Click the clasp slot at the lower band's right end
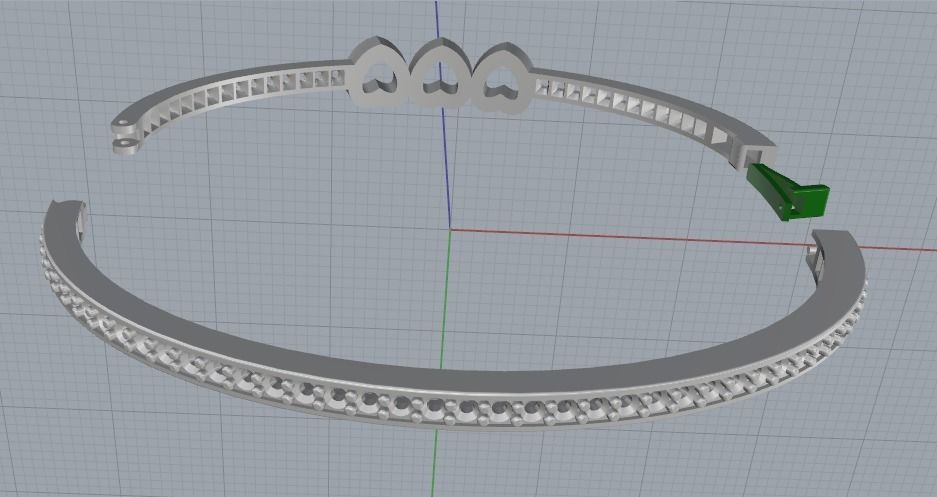The image size is (937, 497). point(816,262)
